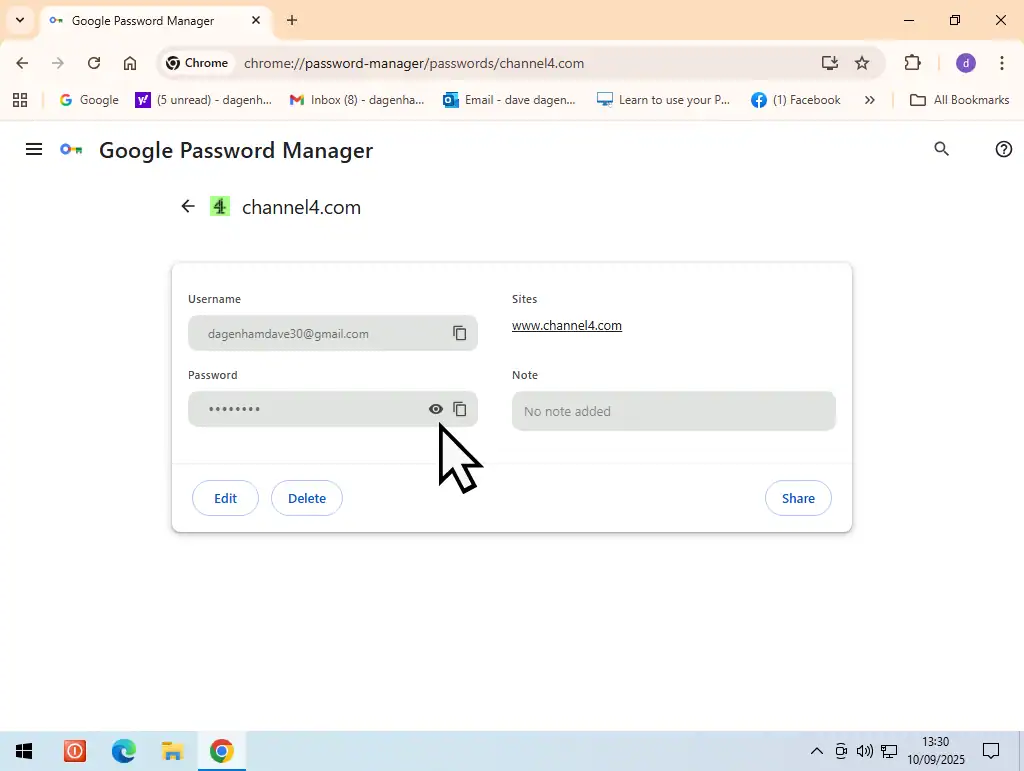This screenshot has height=771, width=1024.
Task: Reload the page
Action: pos(94,63)
